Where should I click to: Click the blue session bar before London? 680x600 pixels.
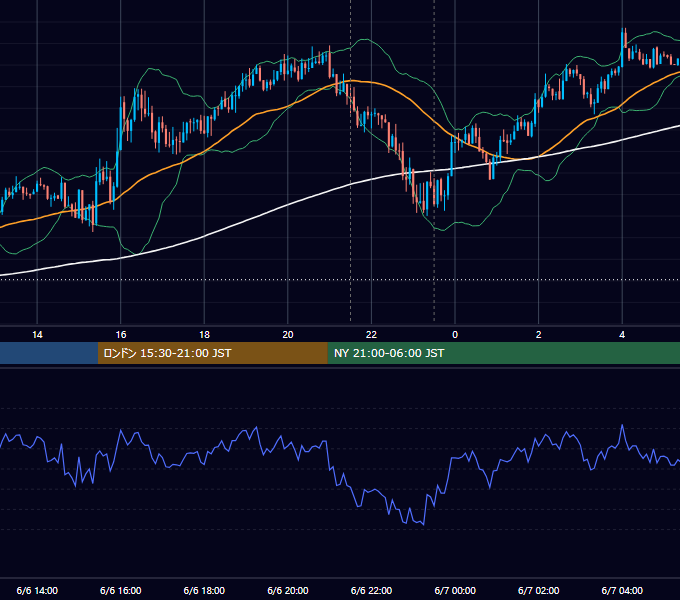point(49,353)
